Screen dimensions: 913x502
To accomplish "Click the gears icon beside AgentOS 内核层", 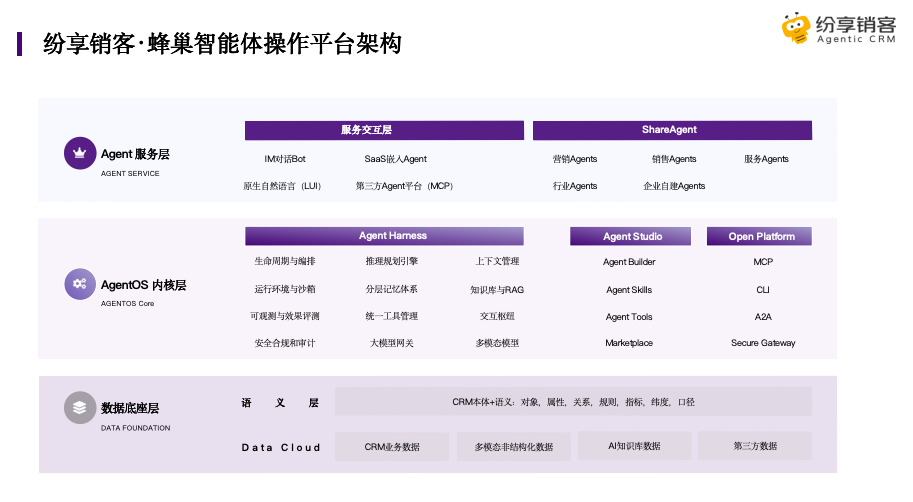I will pyautogui.click(x=80, y=284).
